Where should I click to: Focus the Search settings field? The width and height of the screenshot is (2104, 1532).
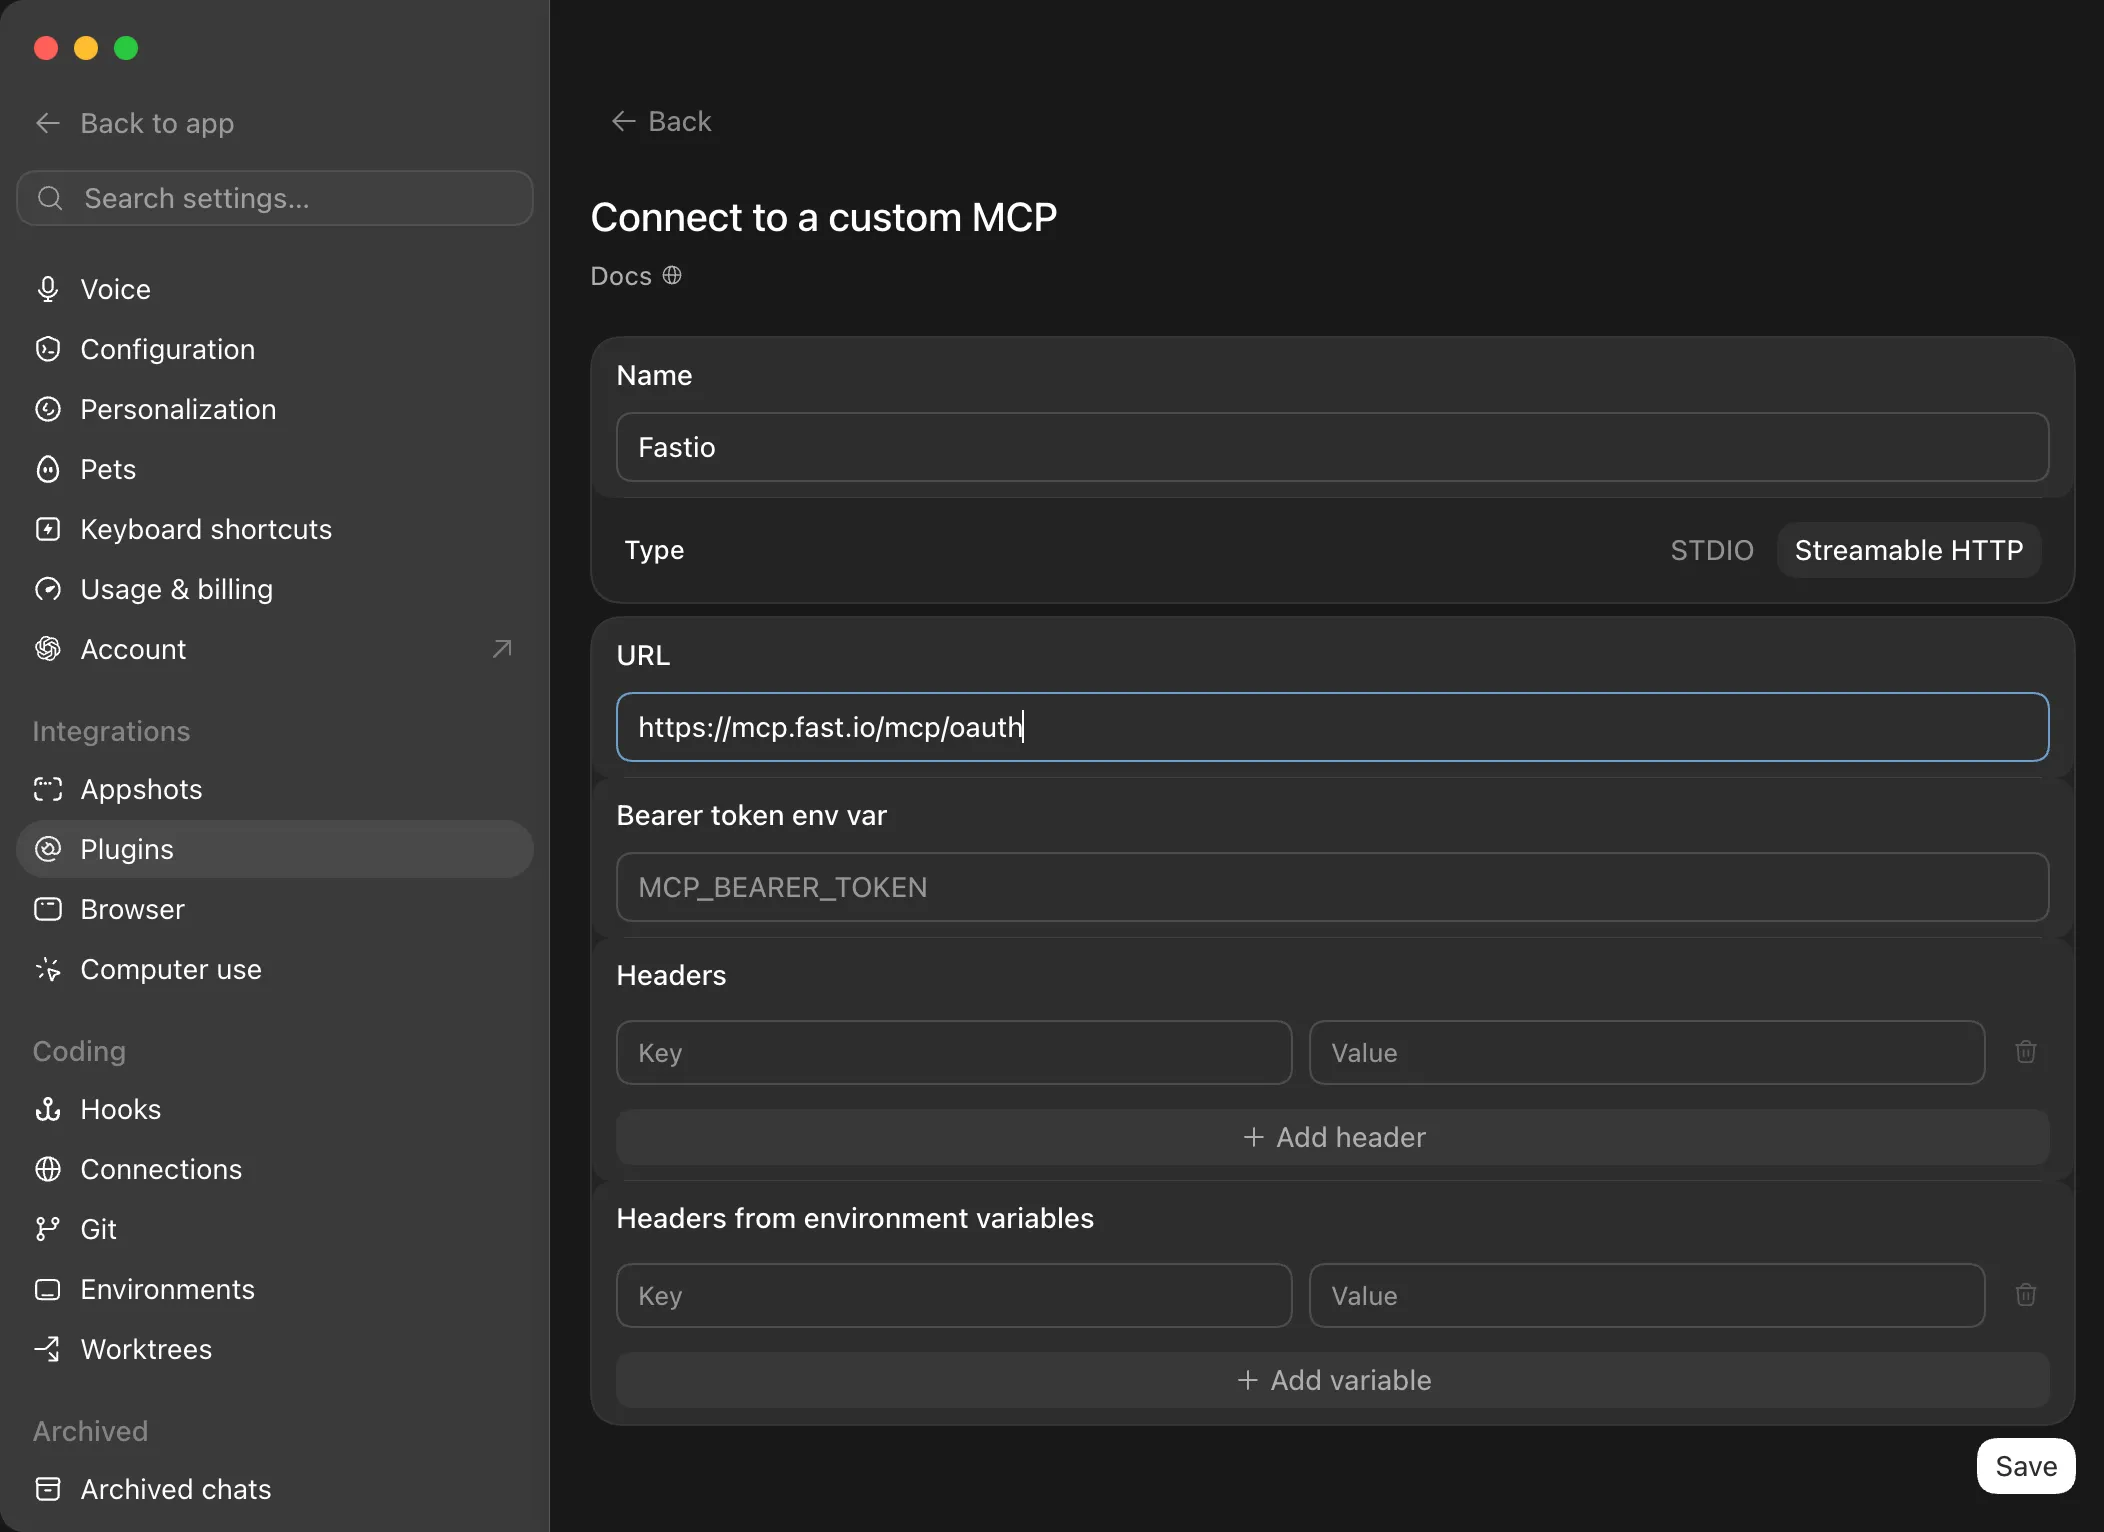[x=275, y=198]
